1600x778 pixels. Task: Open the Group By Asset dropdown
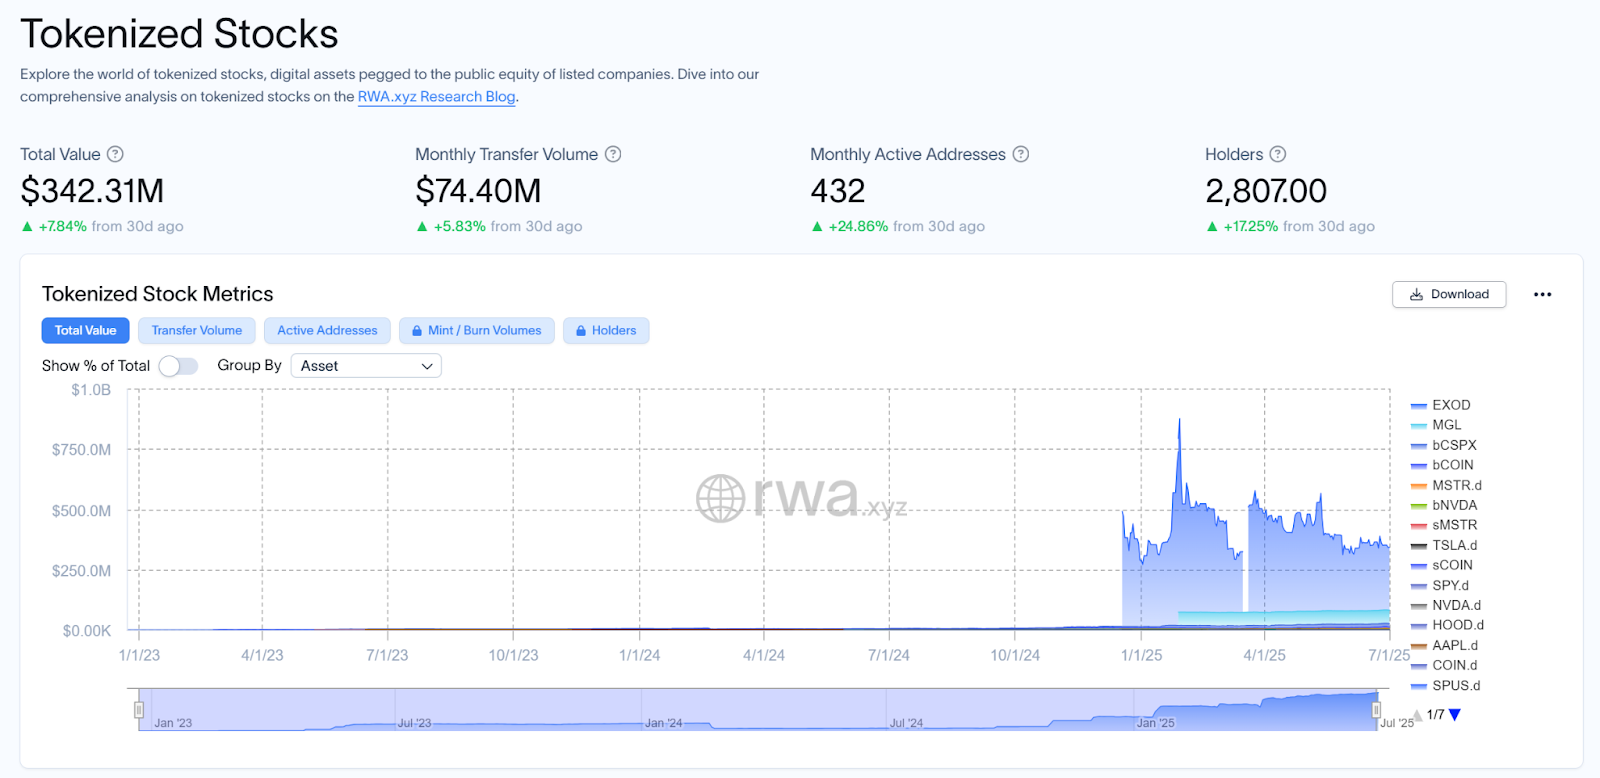(366, 366)
